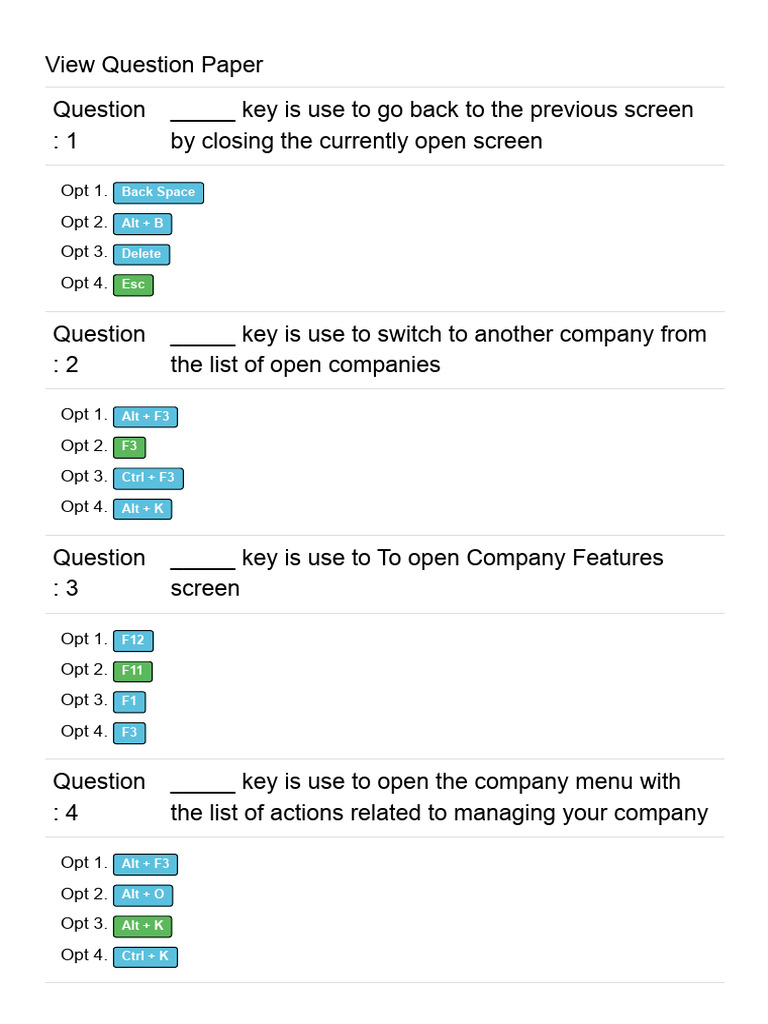The image size is (768, 1024).
Task: Choose the green F3 badge in Question 2
Action: [x=129, y=447]
